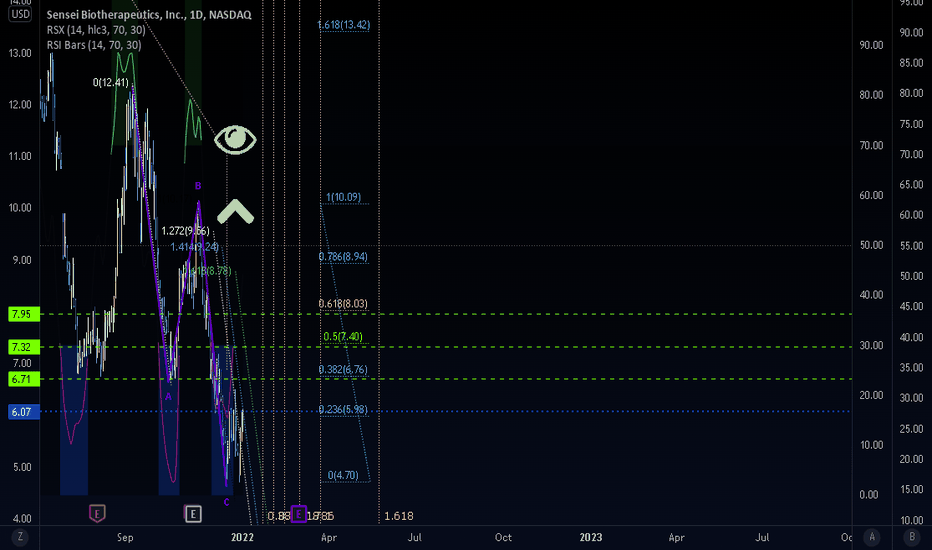Screen dimensions: 932x550
Task: Click the upward chevron arrow icon
Action: click(x=235, y=211)
